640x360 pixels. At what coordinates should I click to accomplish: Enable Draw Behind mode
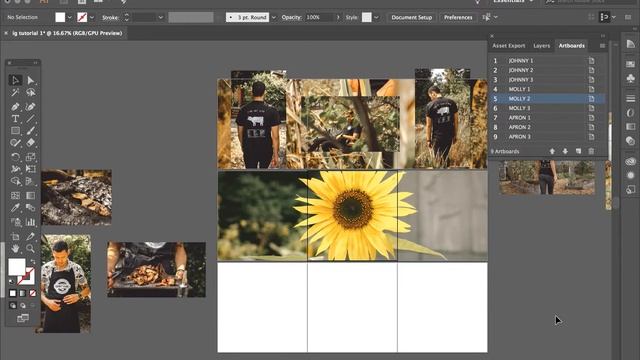pos(22,305)
